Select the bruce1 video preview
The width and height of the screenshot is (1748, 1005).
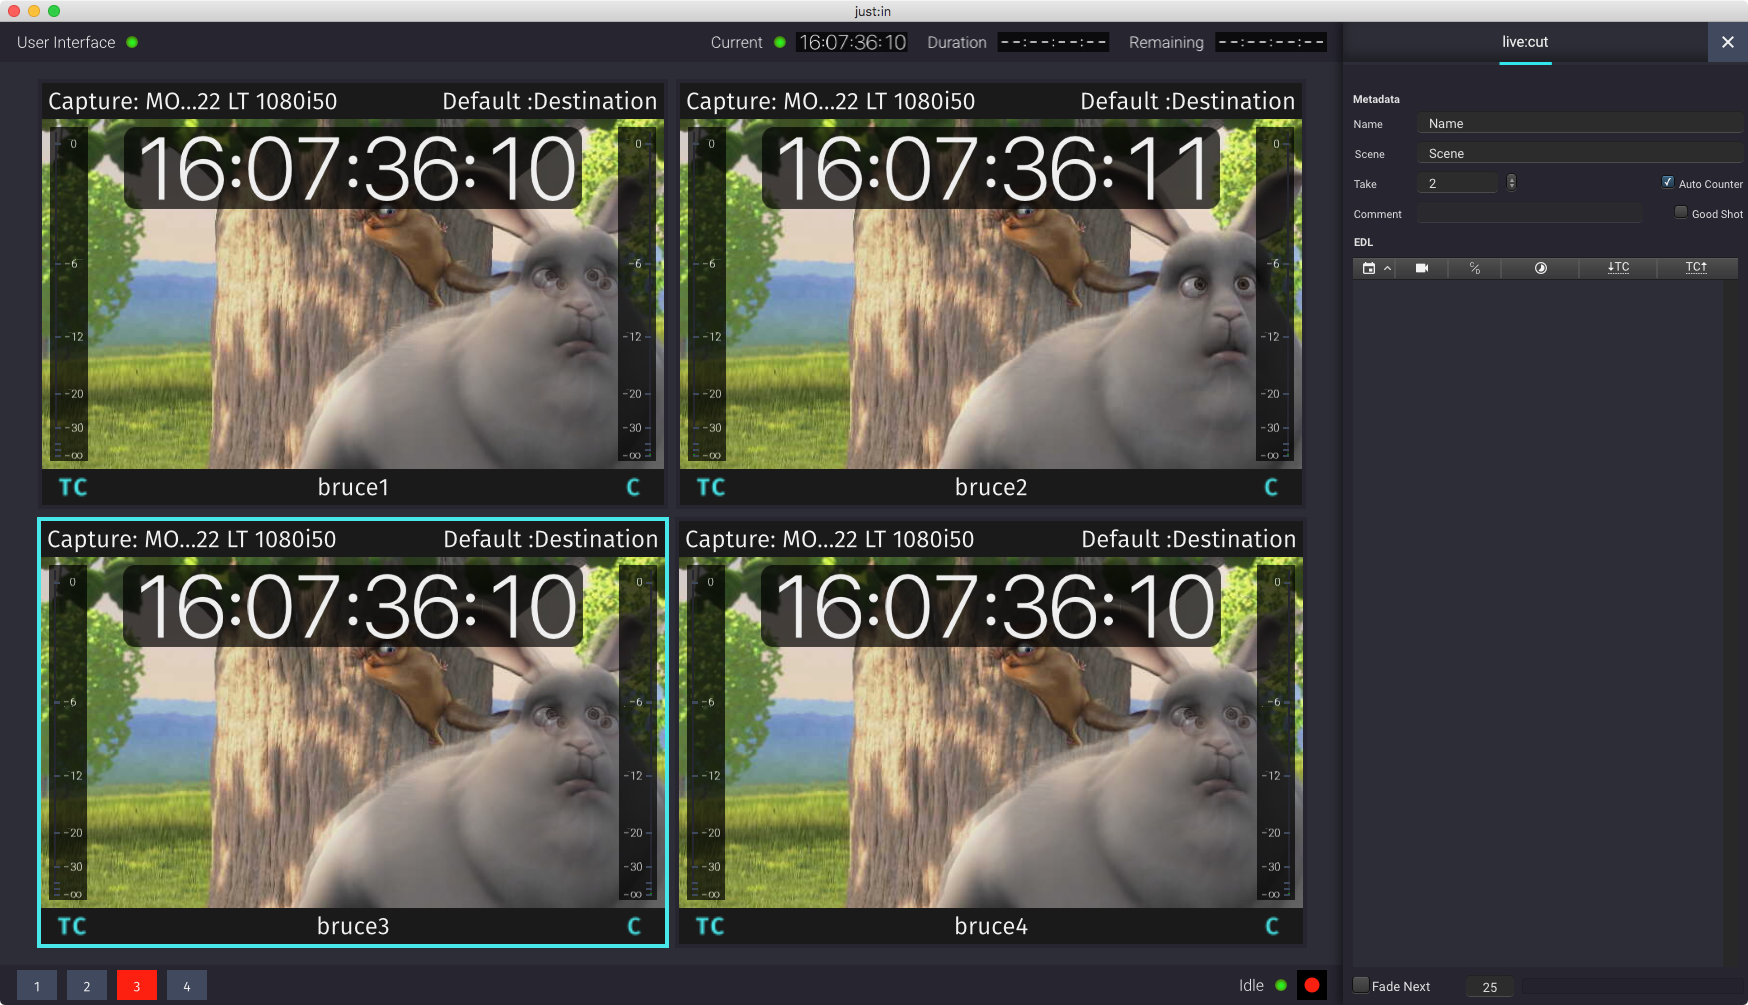click(x=353, y=294)
